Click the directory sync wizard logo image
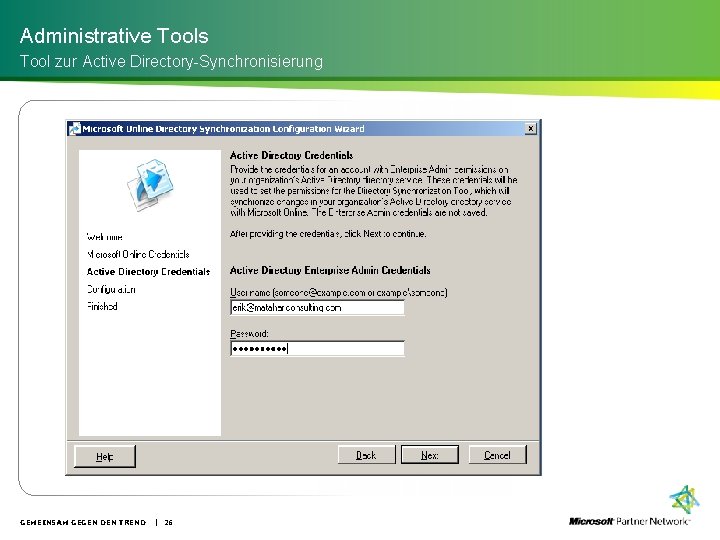The image size is (720, 540). click(150, 185)
